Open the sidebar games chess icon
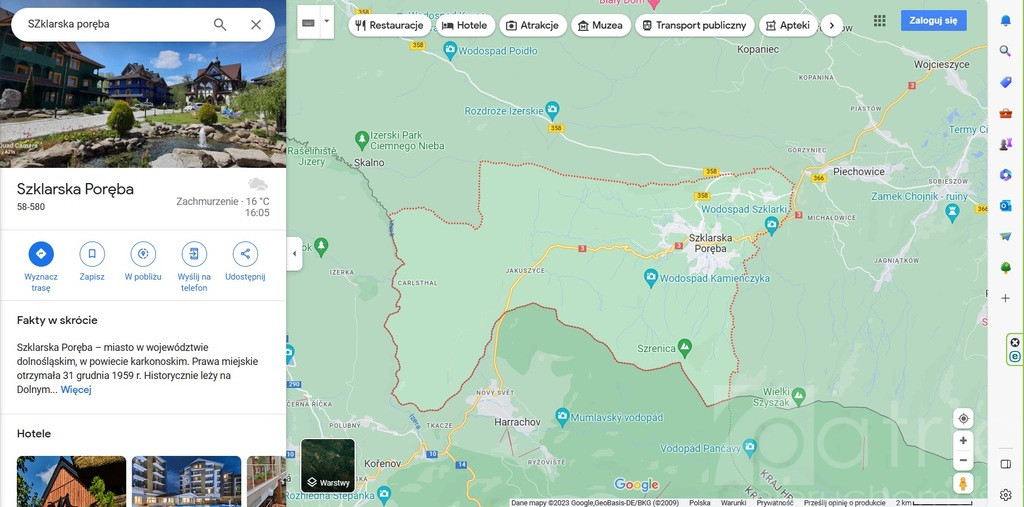Viewport: 1024px width, 507px height. coord(1006,144)
